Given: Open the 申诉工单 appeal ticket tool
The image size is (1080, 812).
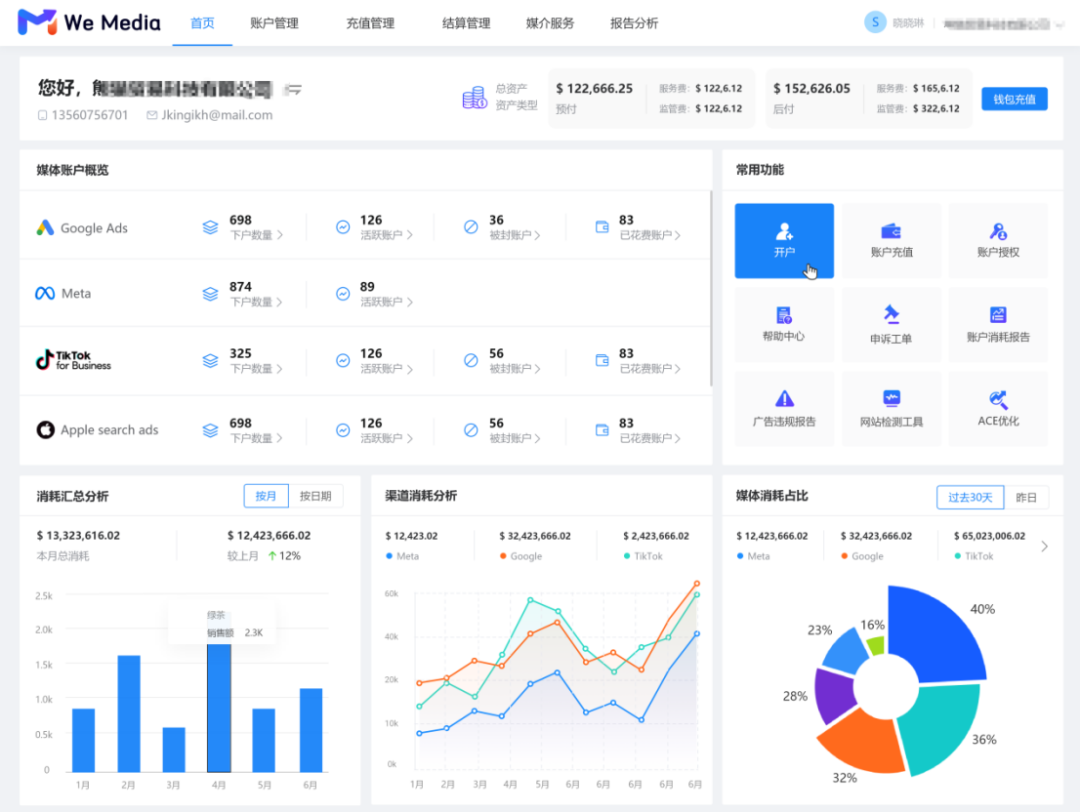Looking at the screenshot, I should (x=891, y=324).
